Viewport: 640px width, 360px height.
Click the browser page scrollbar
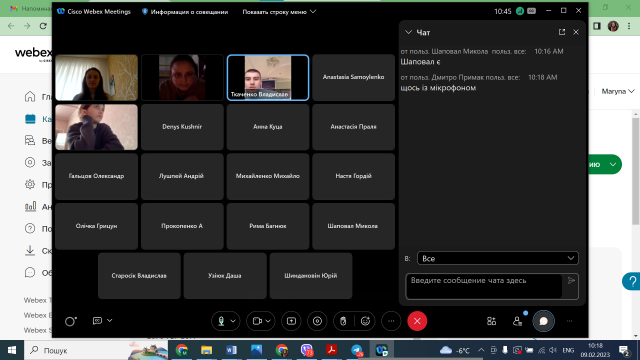636,171
